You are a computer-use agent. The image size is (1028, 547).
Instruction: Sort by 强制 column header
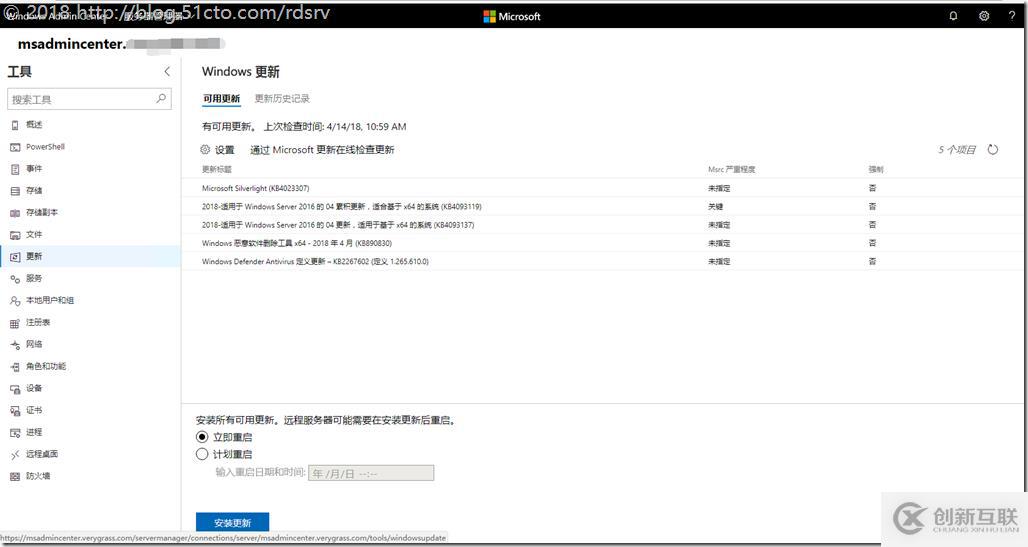tap(876, 169)
